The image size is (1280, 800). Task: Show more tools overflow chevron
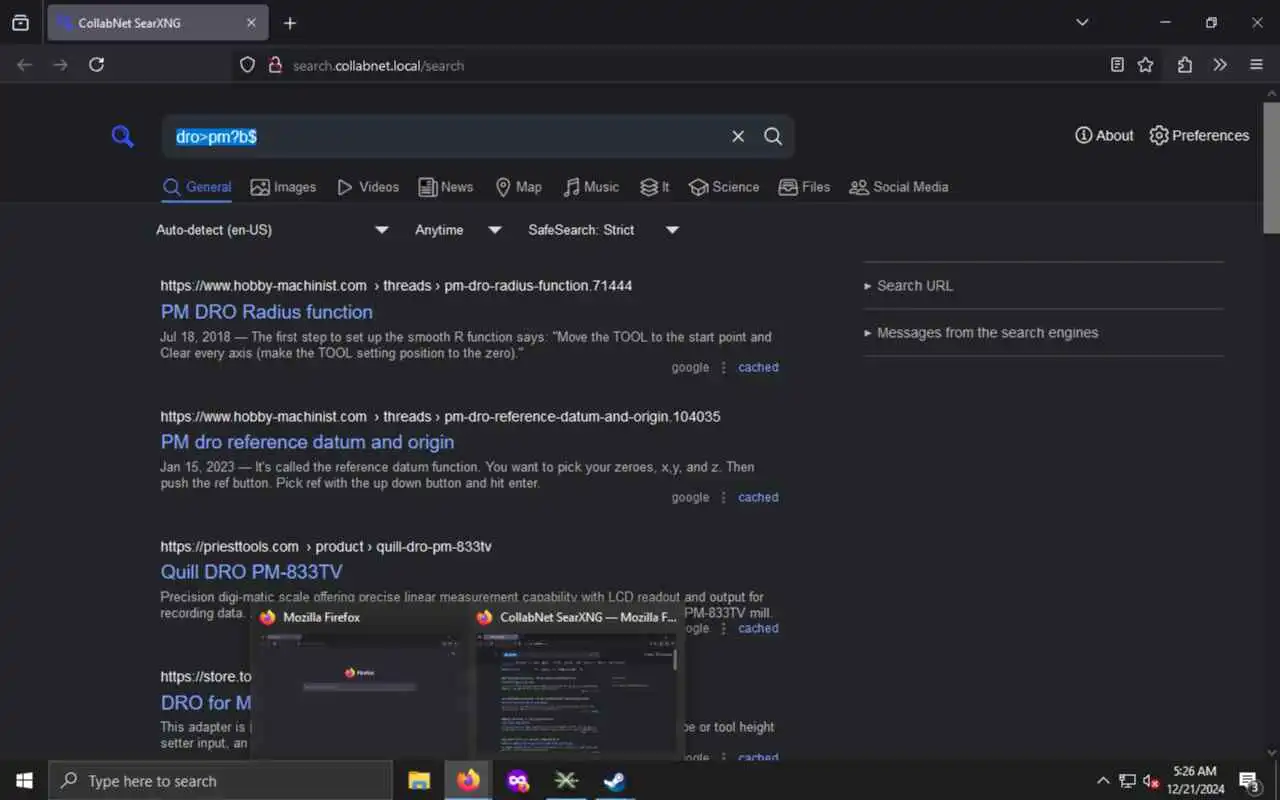pyautogui.click(x=1220, y=65)
